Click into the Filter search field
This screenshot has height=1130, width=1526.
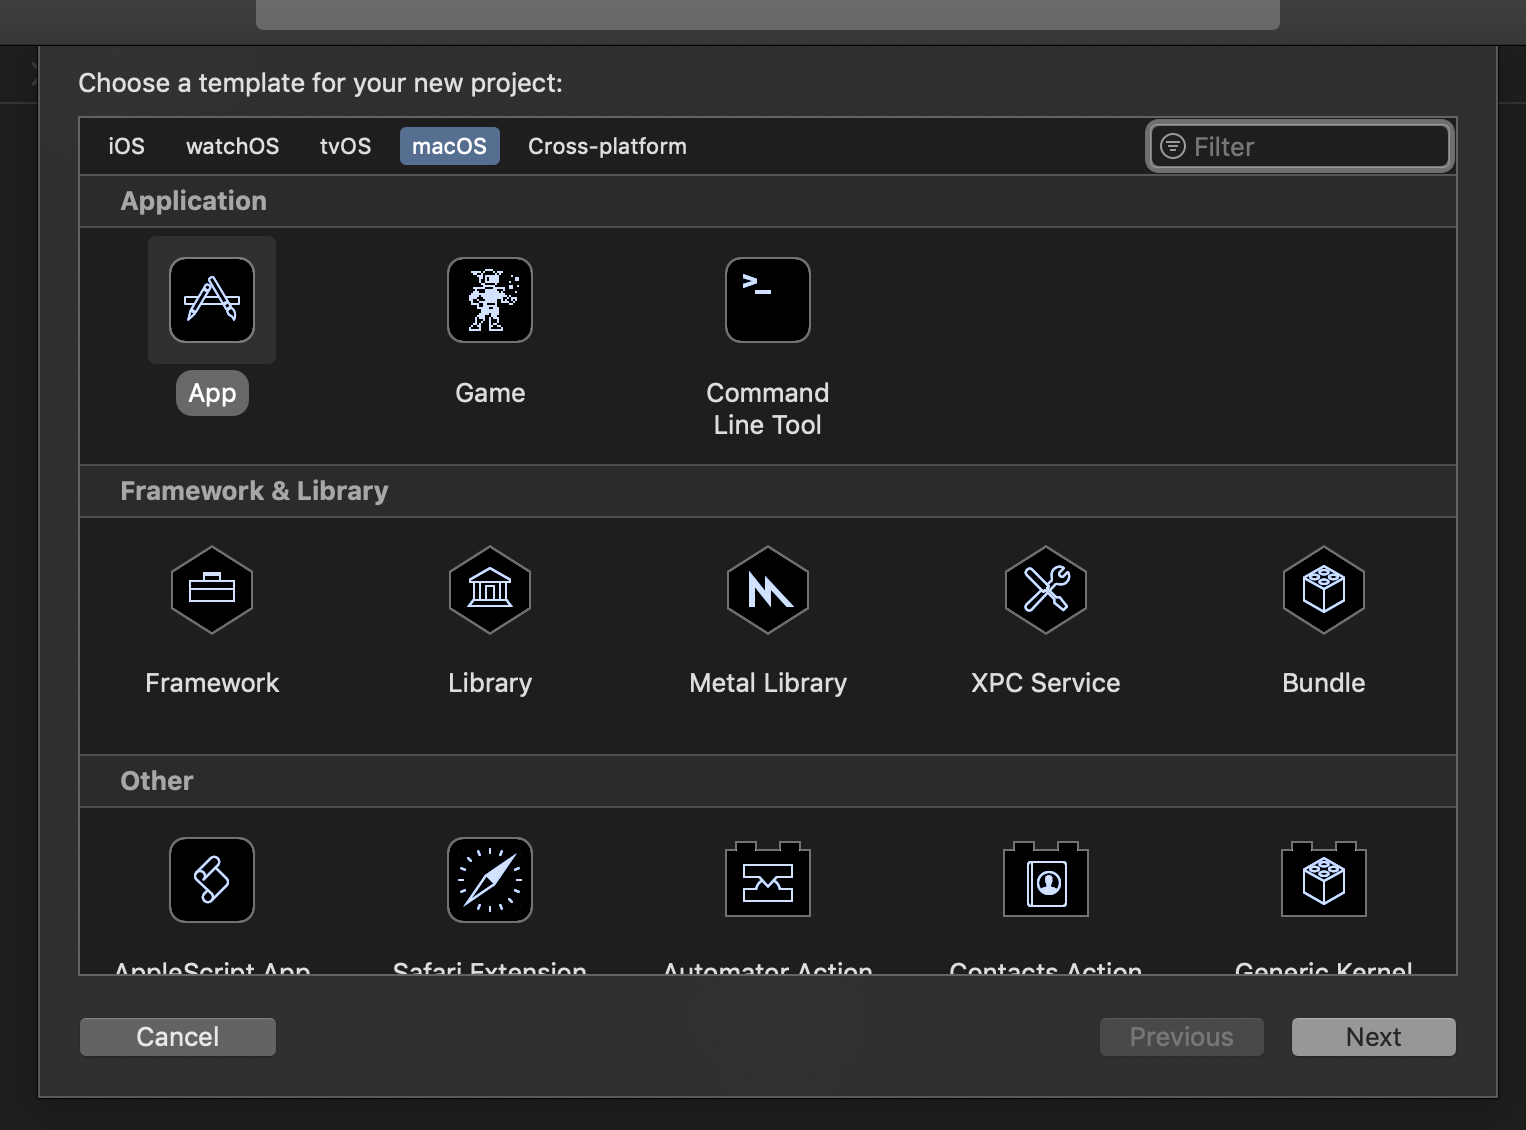click(x=1310, y=147)
